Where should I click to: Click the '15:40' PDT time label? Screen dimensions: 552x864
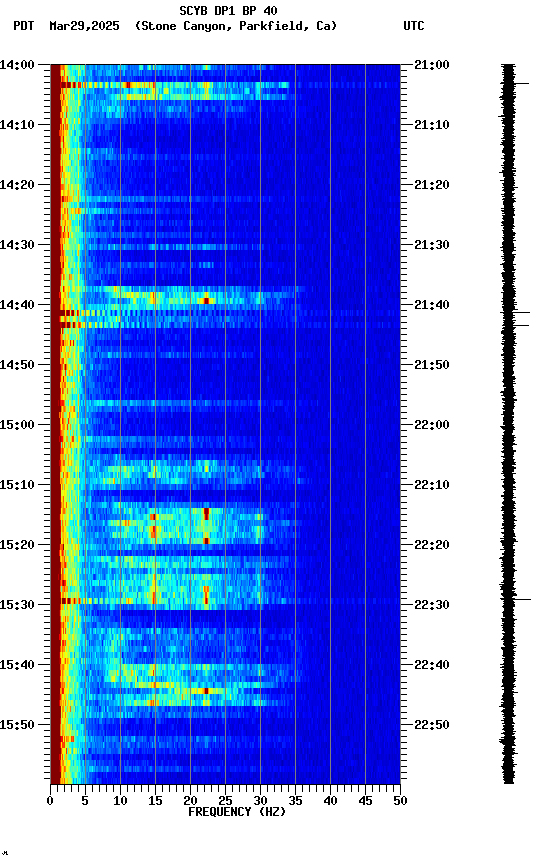click(x=17, y=666)
